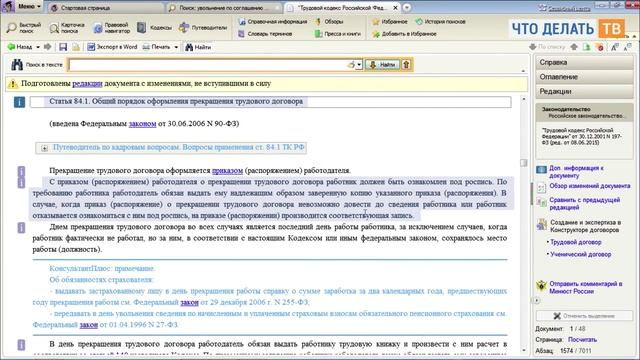Click Отменить выделение button

click(584, 316)
